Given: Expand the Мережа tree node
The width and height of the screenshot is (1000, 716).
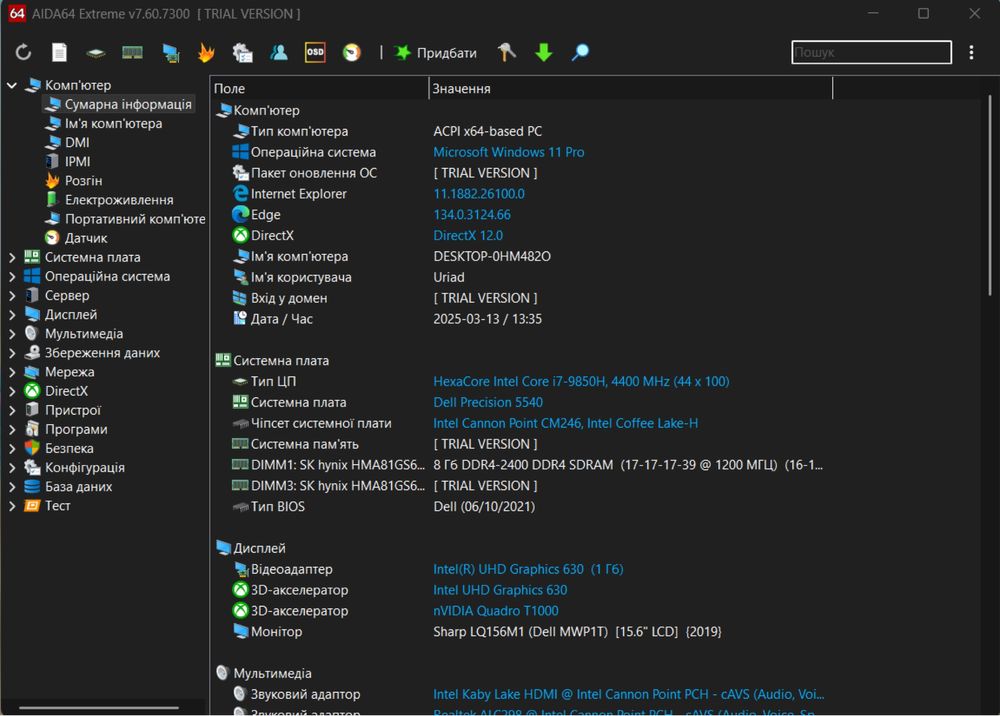Looking at the screenshot, I should coord(11,372).
